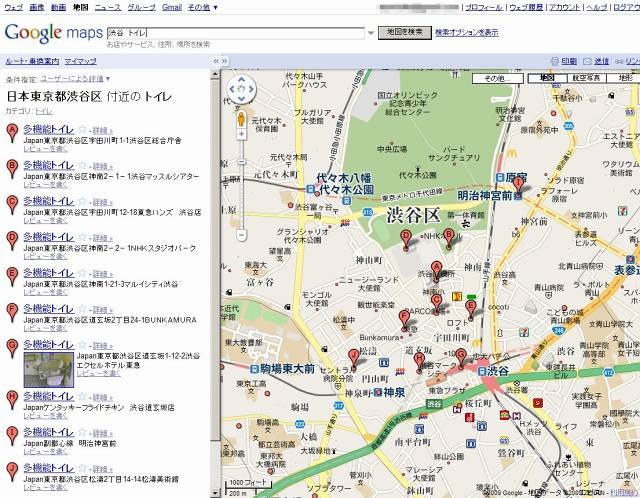Open the send email icon link

tap(596, 61)
